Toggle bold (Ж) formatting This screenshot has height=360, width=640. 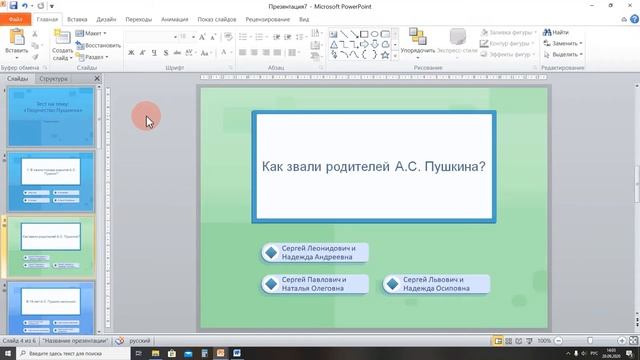coord(131,53)
